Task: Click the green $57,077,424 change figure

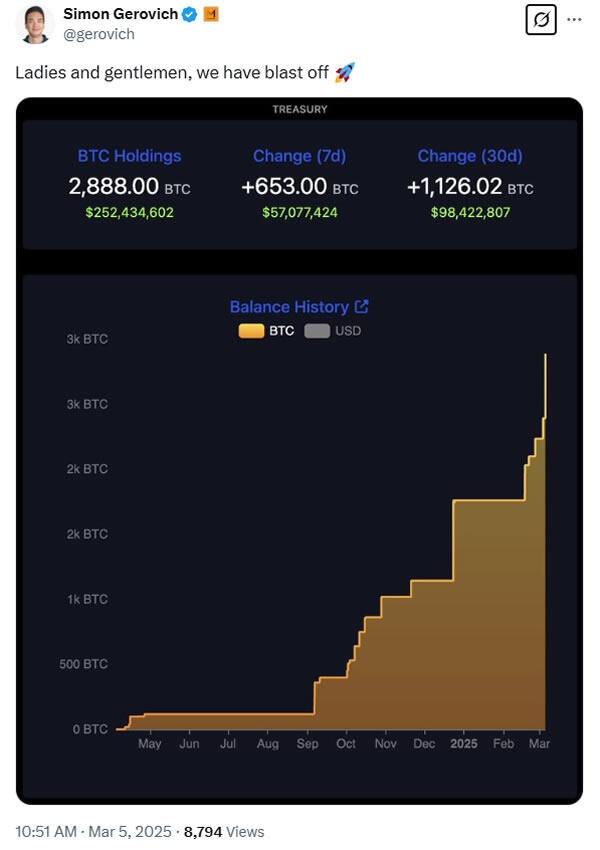Action: [x=299, y=211]
